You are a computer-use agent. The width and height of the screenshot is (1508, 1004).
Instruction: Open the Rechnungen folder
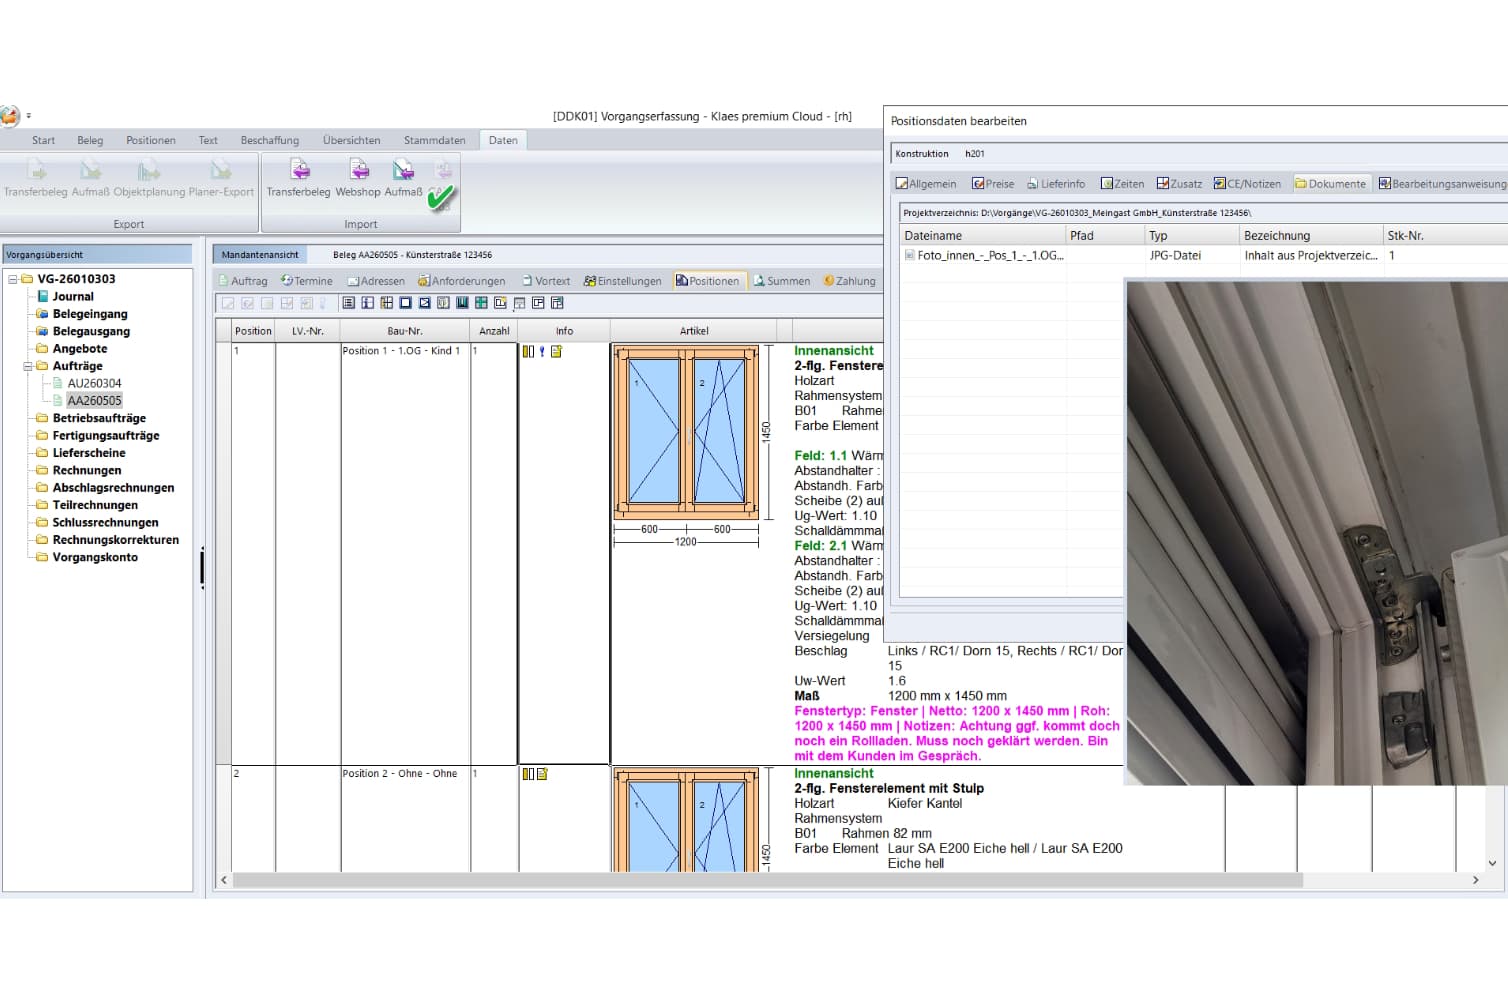tap(86, 470)
